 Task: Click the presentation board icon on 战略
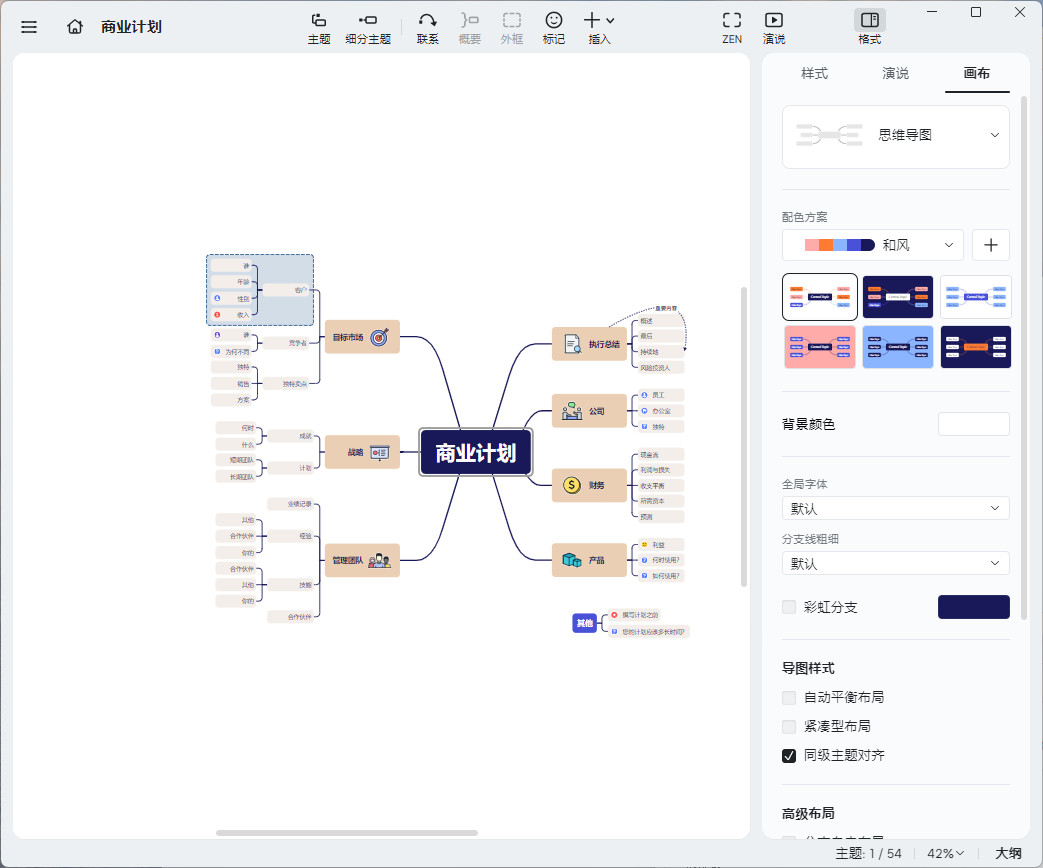click(x=379, y=453)
